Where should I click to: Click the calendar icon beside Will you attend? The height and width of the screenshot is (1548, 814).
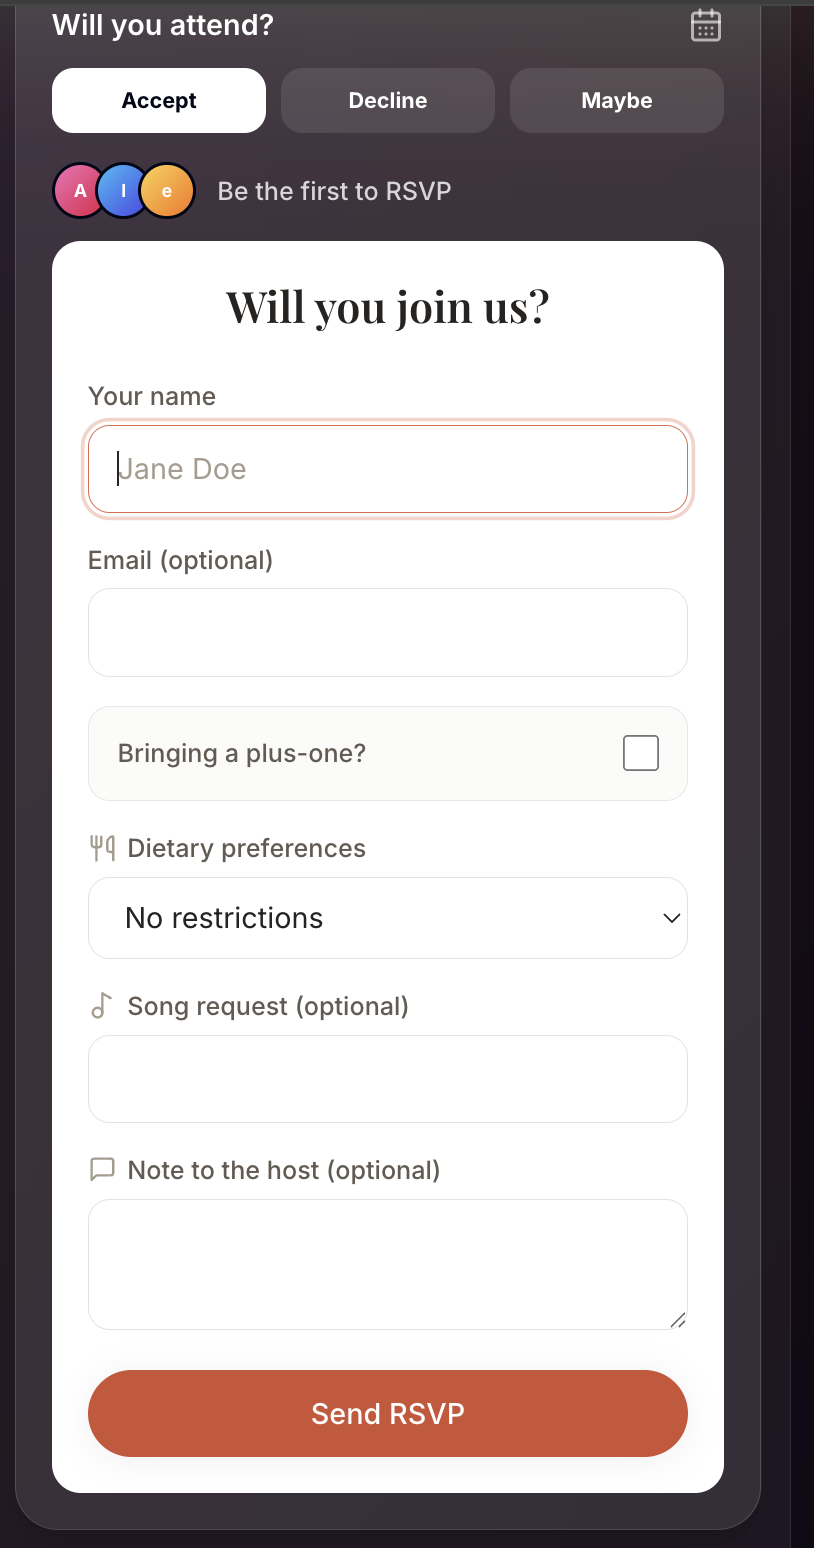[706, 25]
